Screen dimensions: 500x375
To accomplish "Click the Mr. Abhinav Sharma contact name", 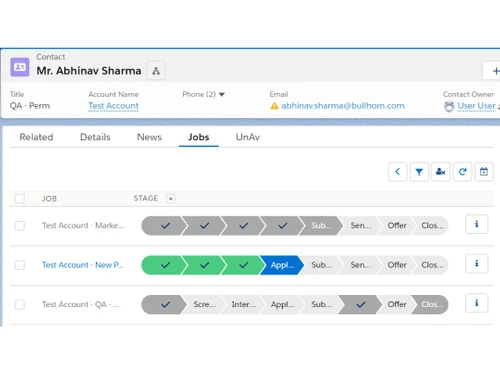I will coord(89,71).
